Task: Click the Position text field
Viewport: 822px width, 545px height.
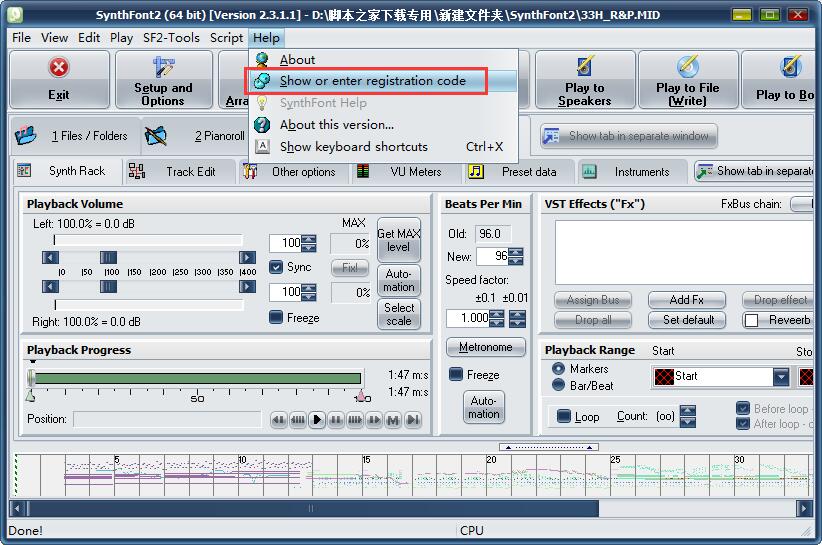Action: (167, 419)
